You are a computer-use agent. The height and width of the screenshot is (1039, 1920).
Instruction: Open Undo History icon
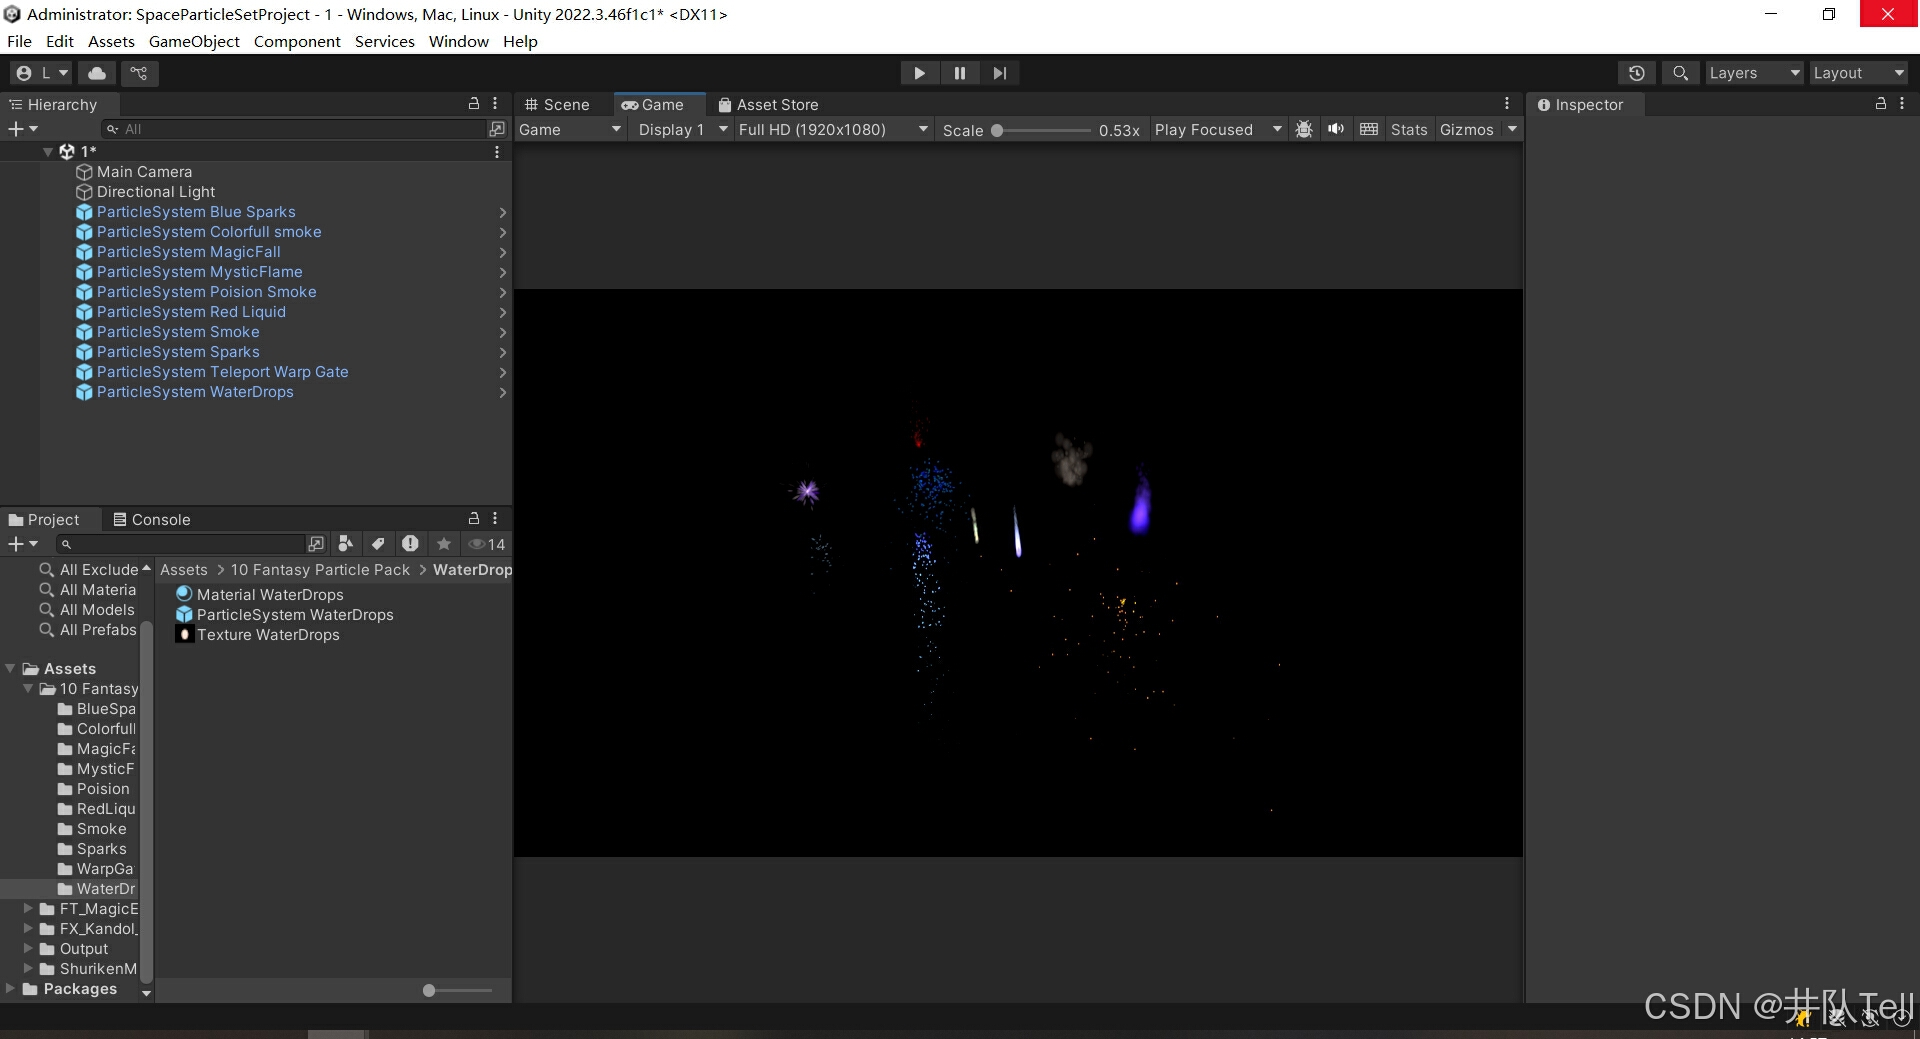coord(1637,73)
